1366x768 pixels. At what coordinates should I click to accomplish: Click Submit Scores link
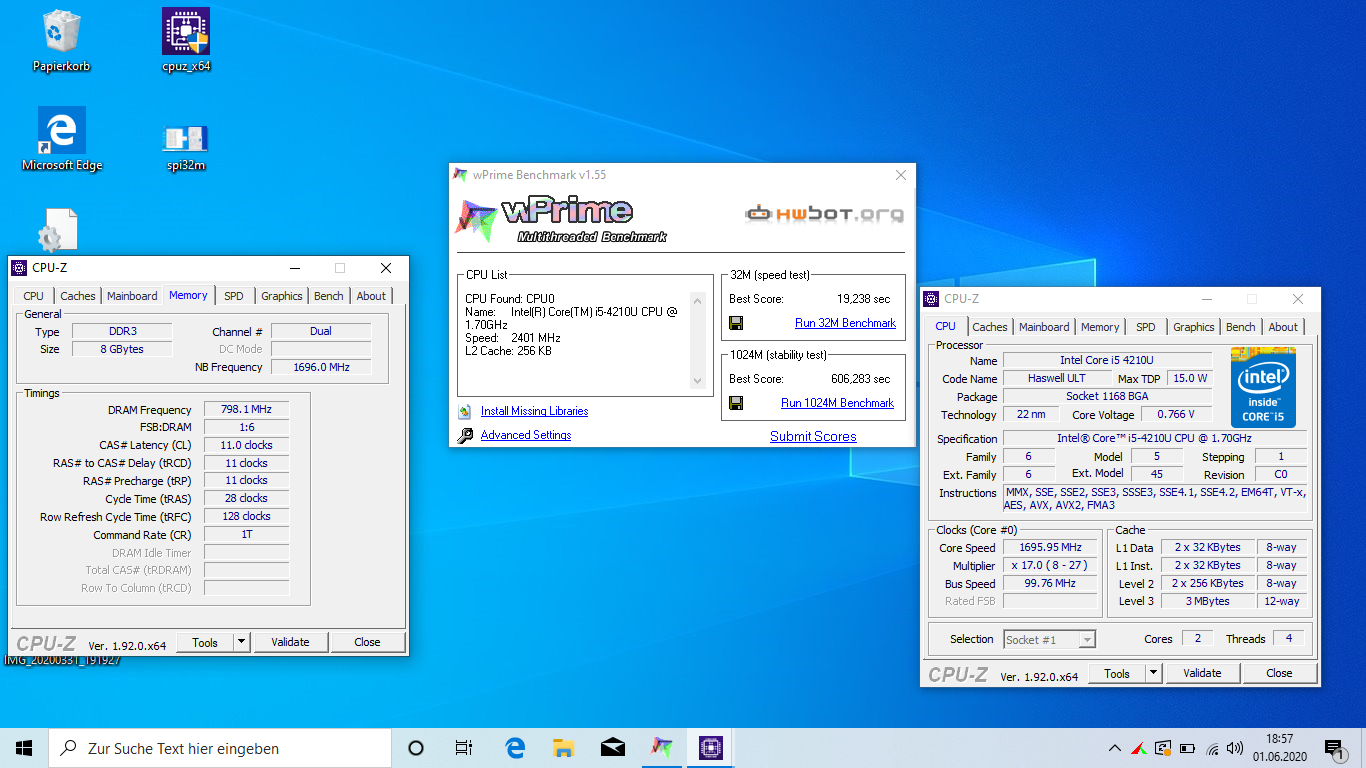813,436
